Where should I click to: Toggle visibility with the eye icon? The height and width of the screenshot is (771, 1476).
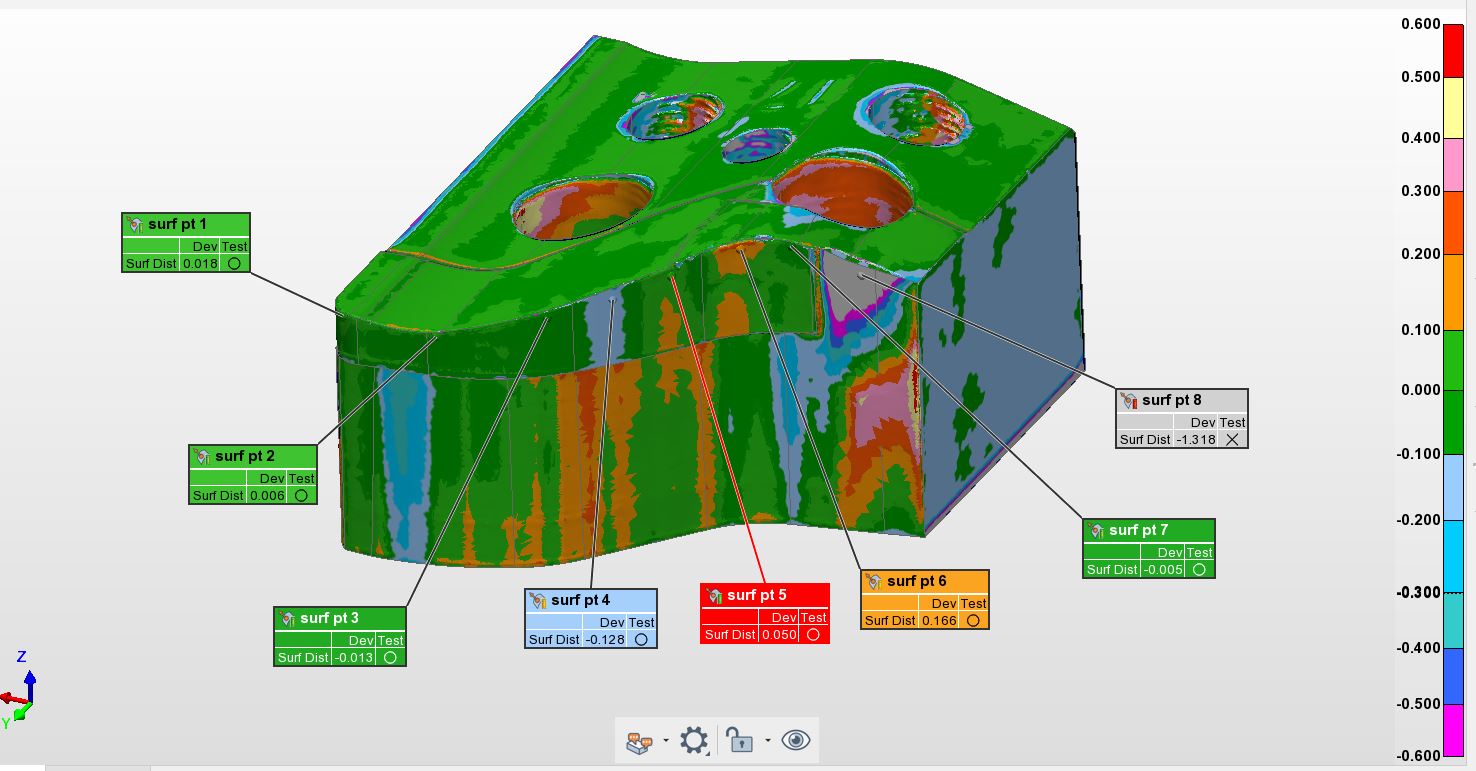point(796,741)
